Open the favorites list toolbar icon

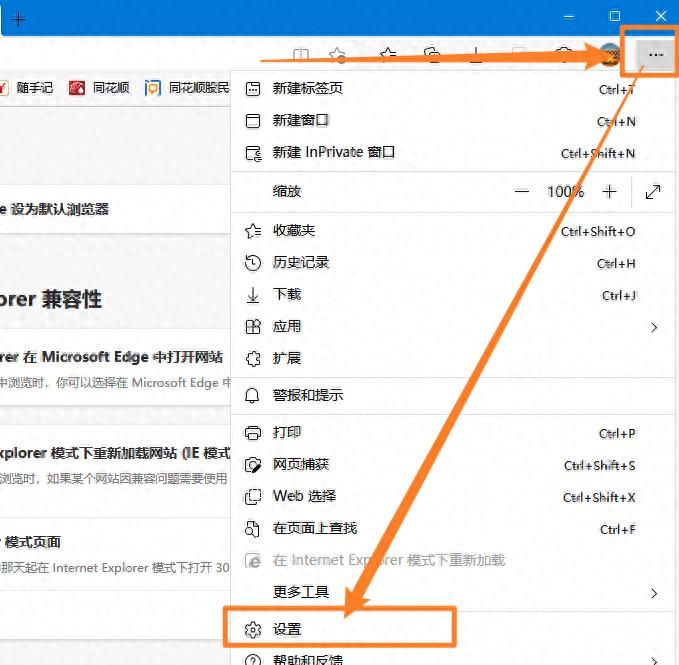388,55
